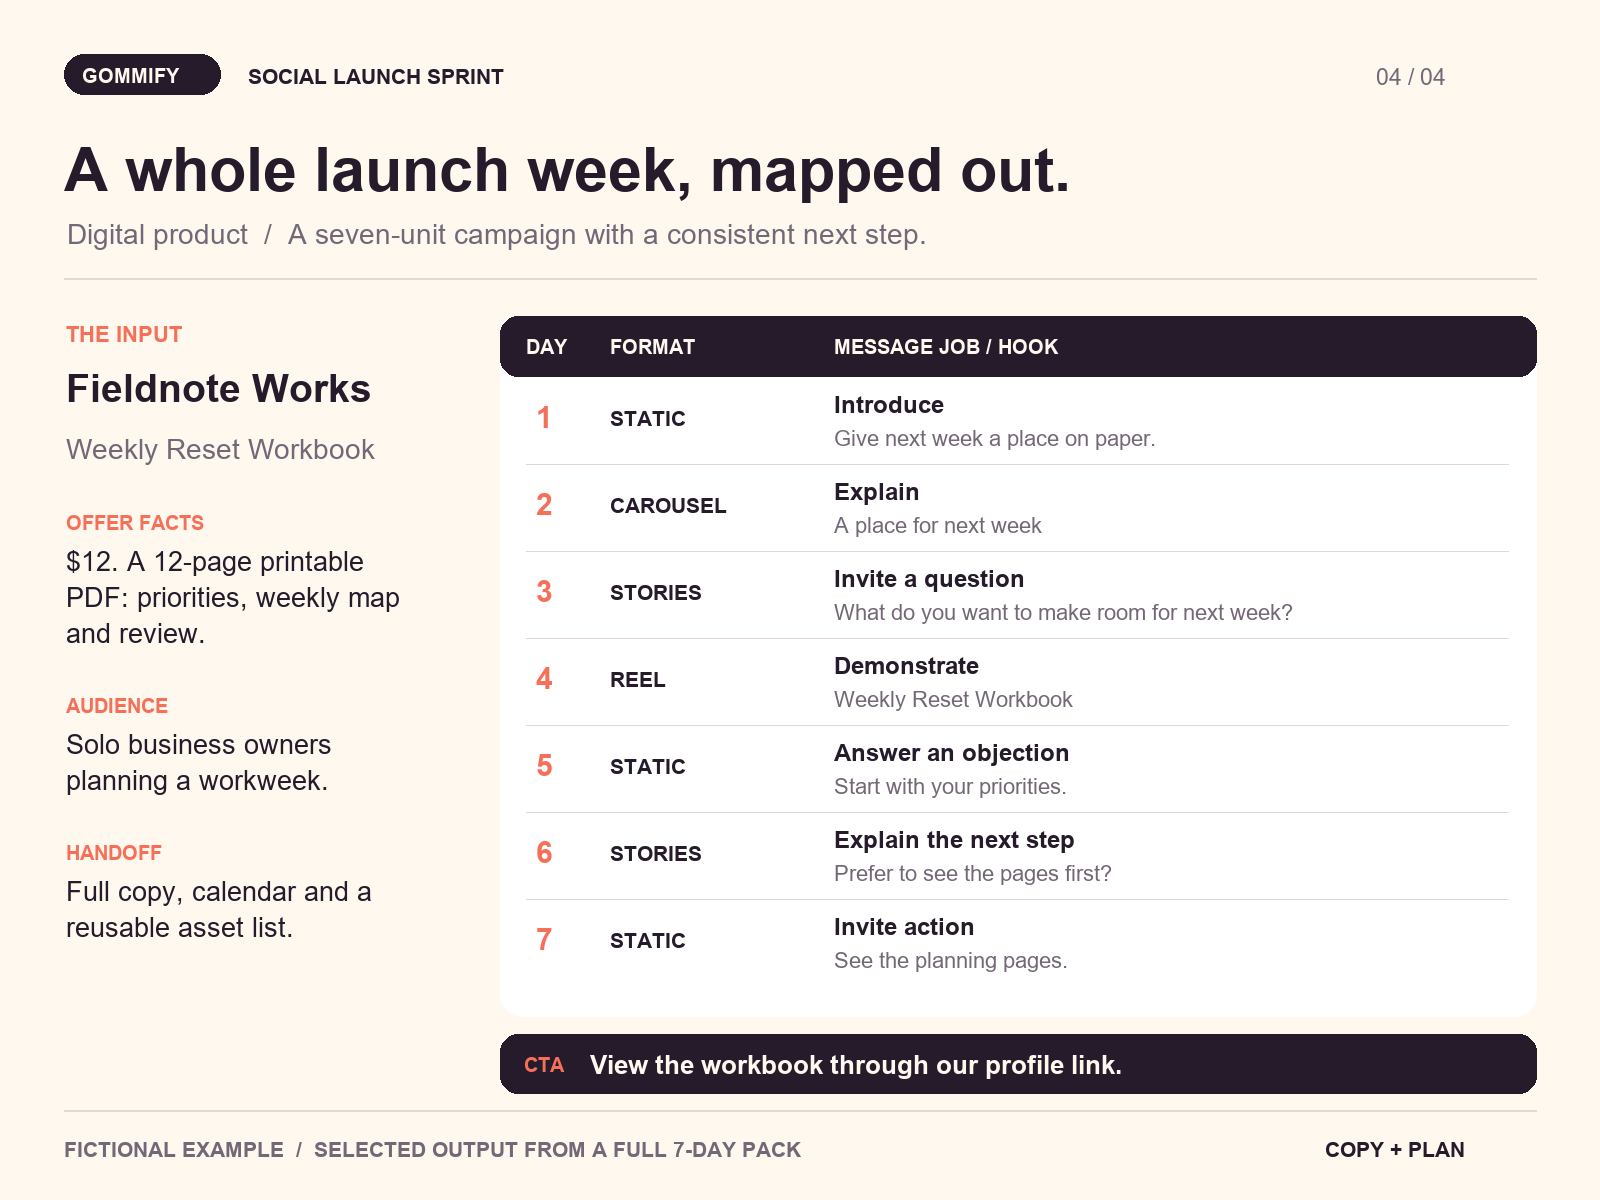Click the FORMAT column header
The image size is (1600, 1200).
point(652,347)
